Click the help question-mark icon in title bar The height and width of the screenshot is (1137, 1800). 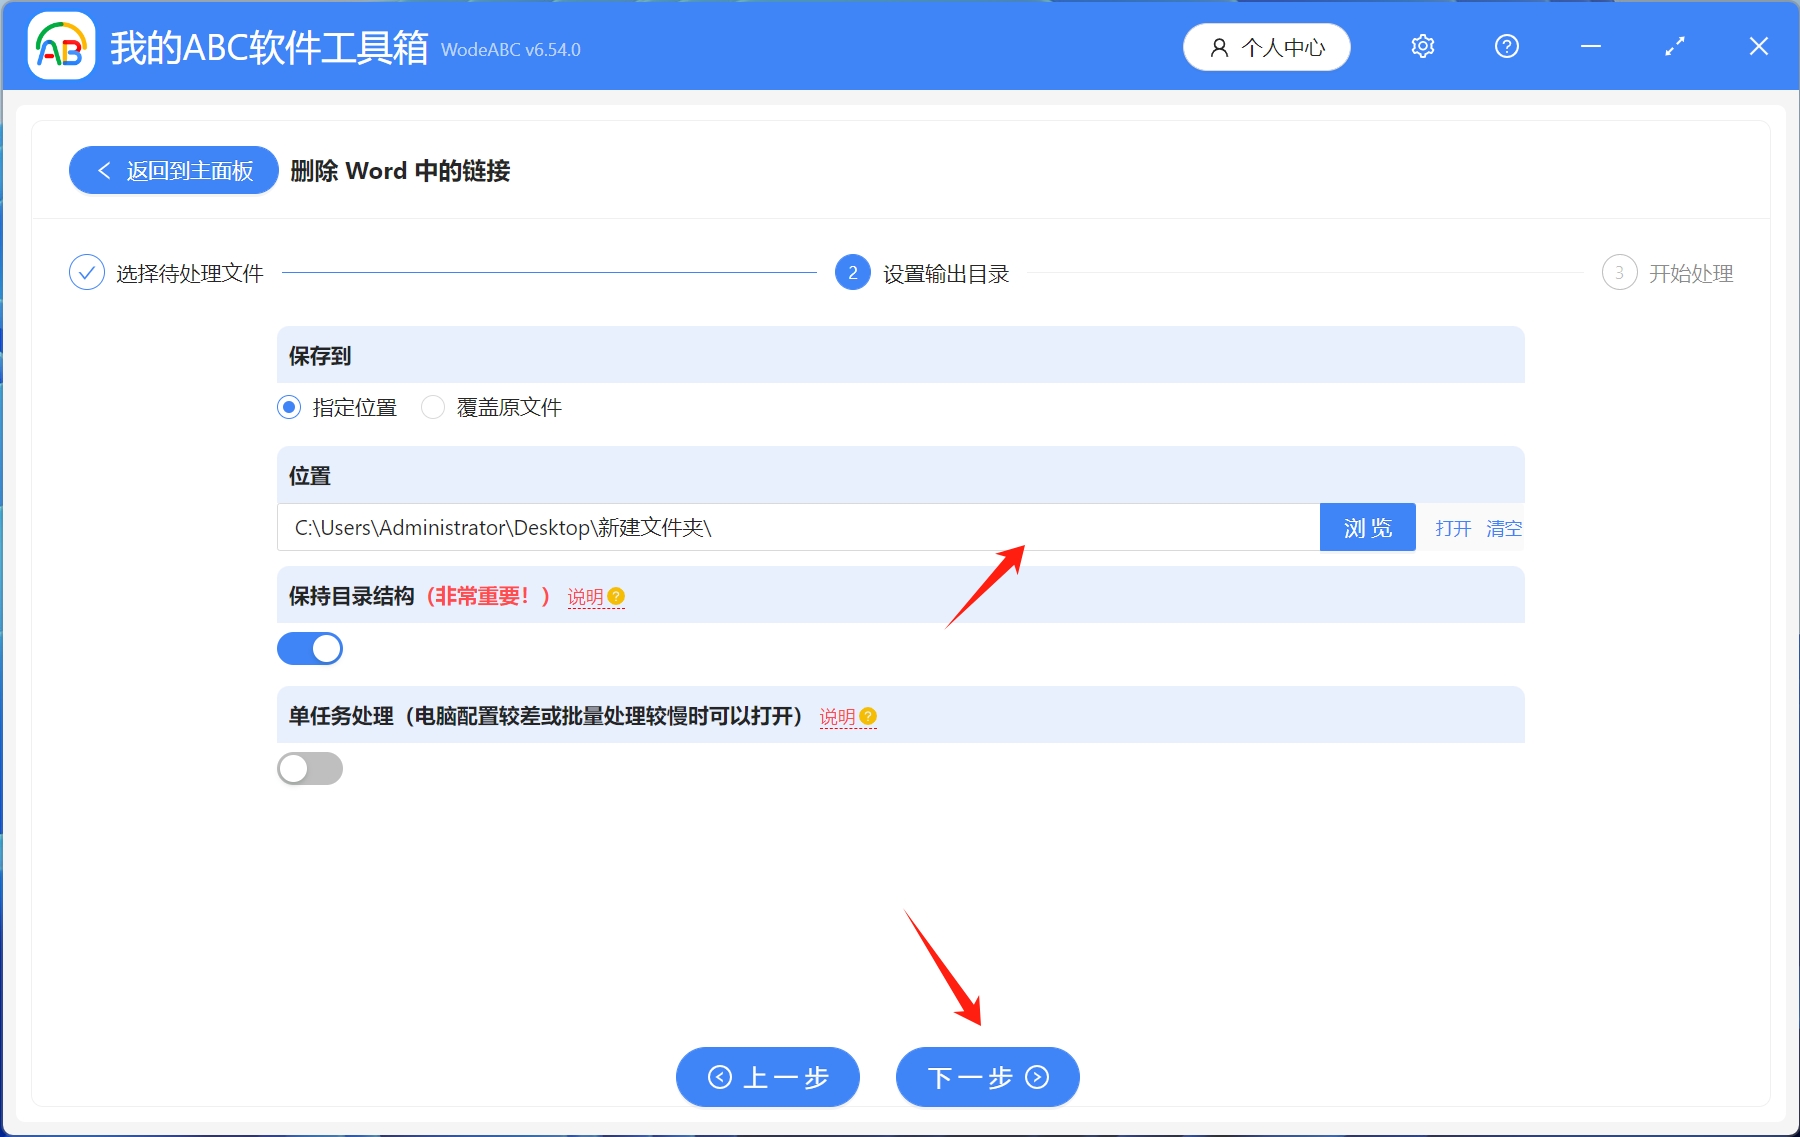1507,46
